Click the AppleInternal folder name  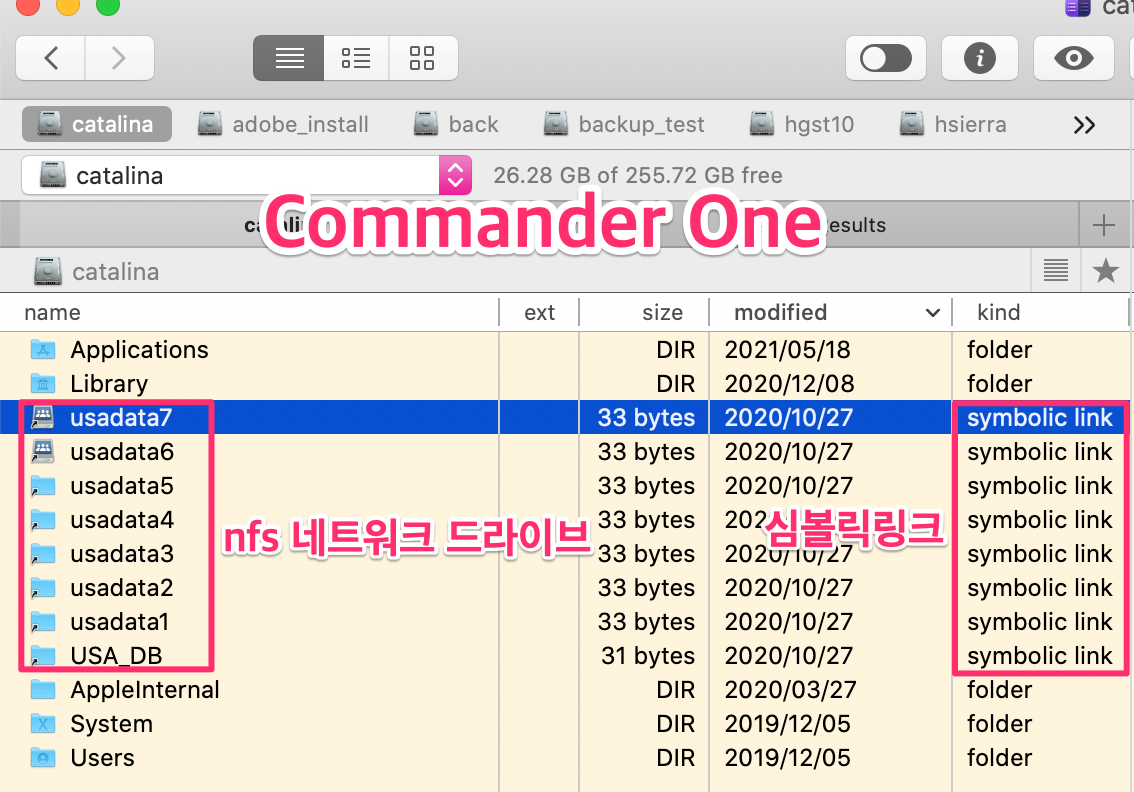[145, 689]
